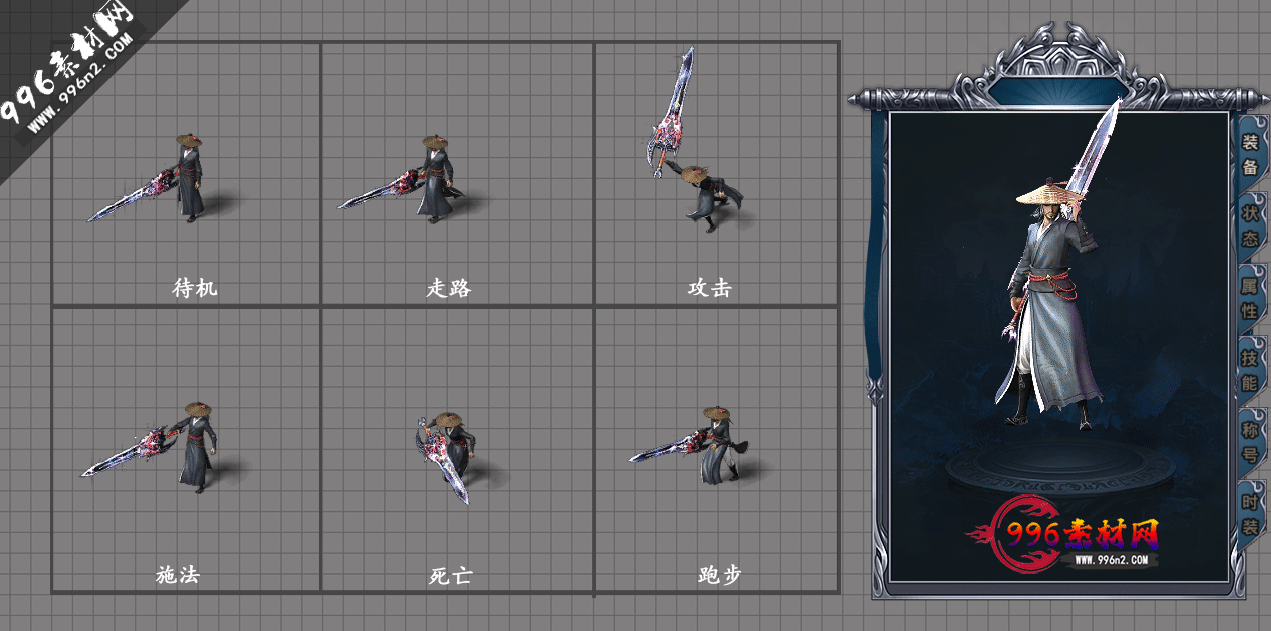This screenshot has width=1271, height=631.
Task: Click the 跑步 label text
Action: [x=720, y=575]
